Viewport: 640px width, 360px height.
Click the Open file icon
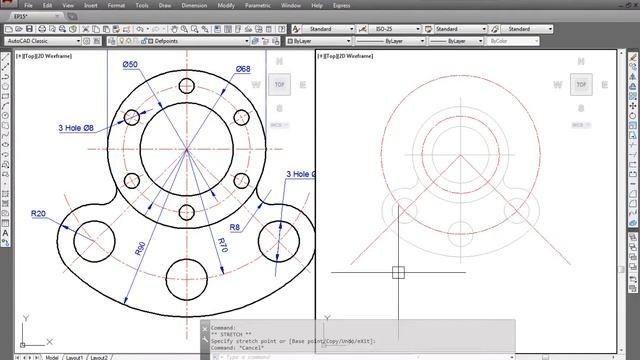click(19, 29)
